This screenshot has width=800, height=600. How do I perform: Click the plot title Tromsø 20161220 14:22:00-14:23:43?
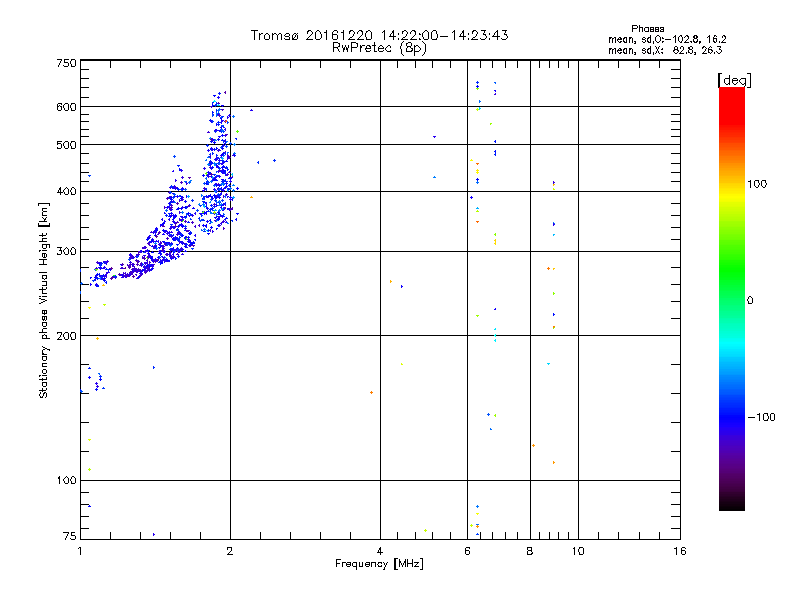[x=379, y=35]
